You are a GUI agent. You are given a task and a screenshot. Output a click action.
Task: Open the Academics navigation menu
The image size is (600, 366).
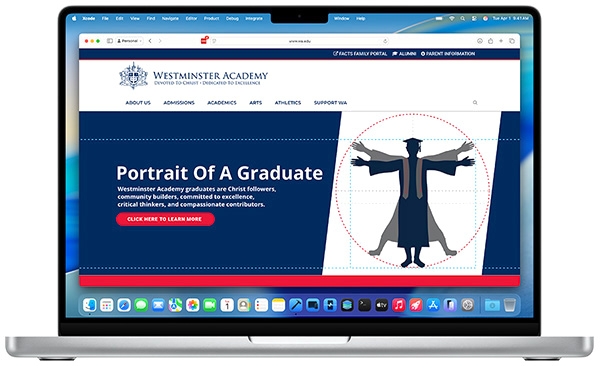(222, 103)
